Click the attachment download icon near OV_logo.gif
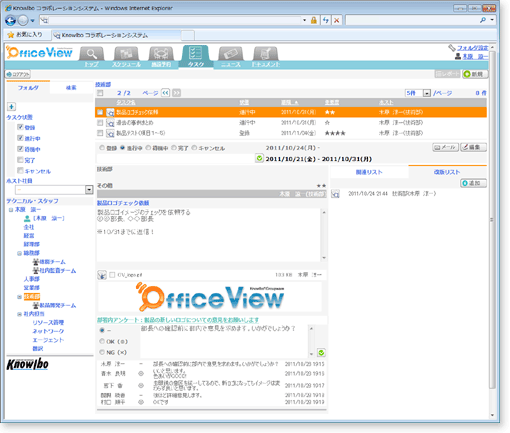Viewport: 510px width, 433px height. click(x=102, y=275)
